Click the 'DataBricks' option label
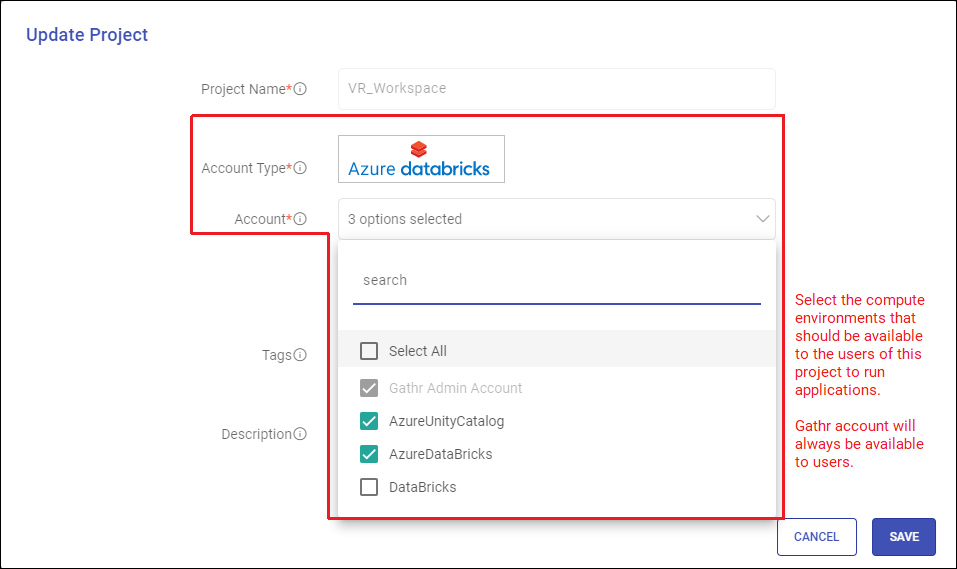 click(x=422, y=487)
